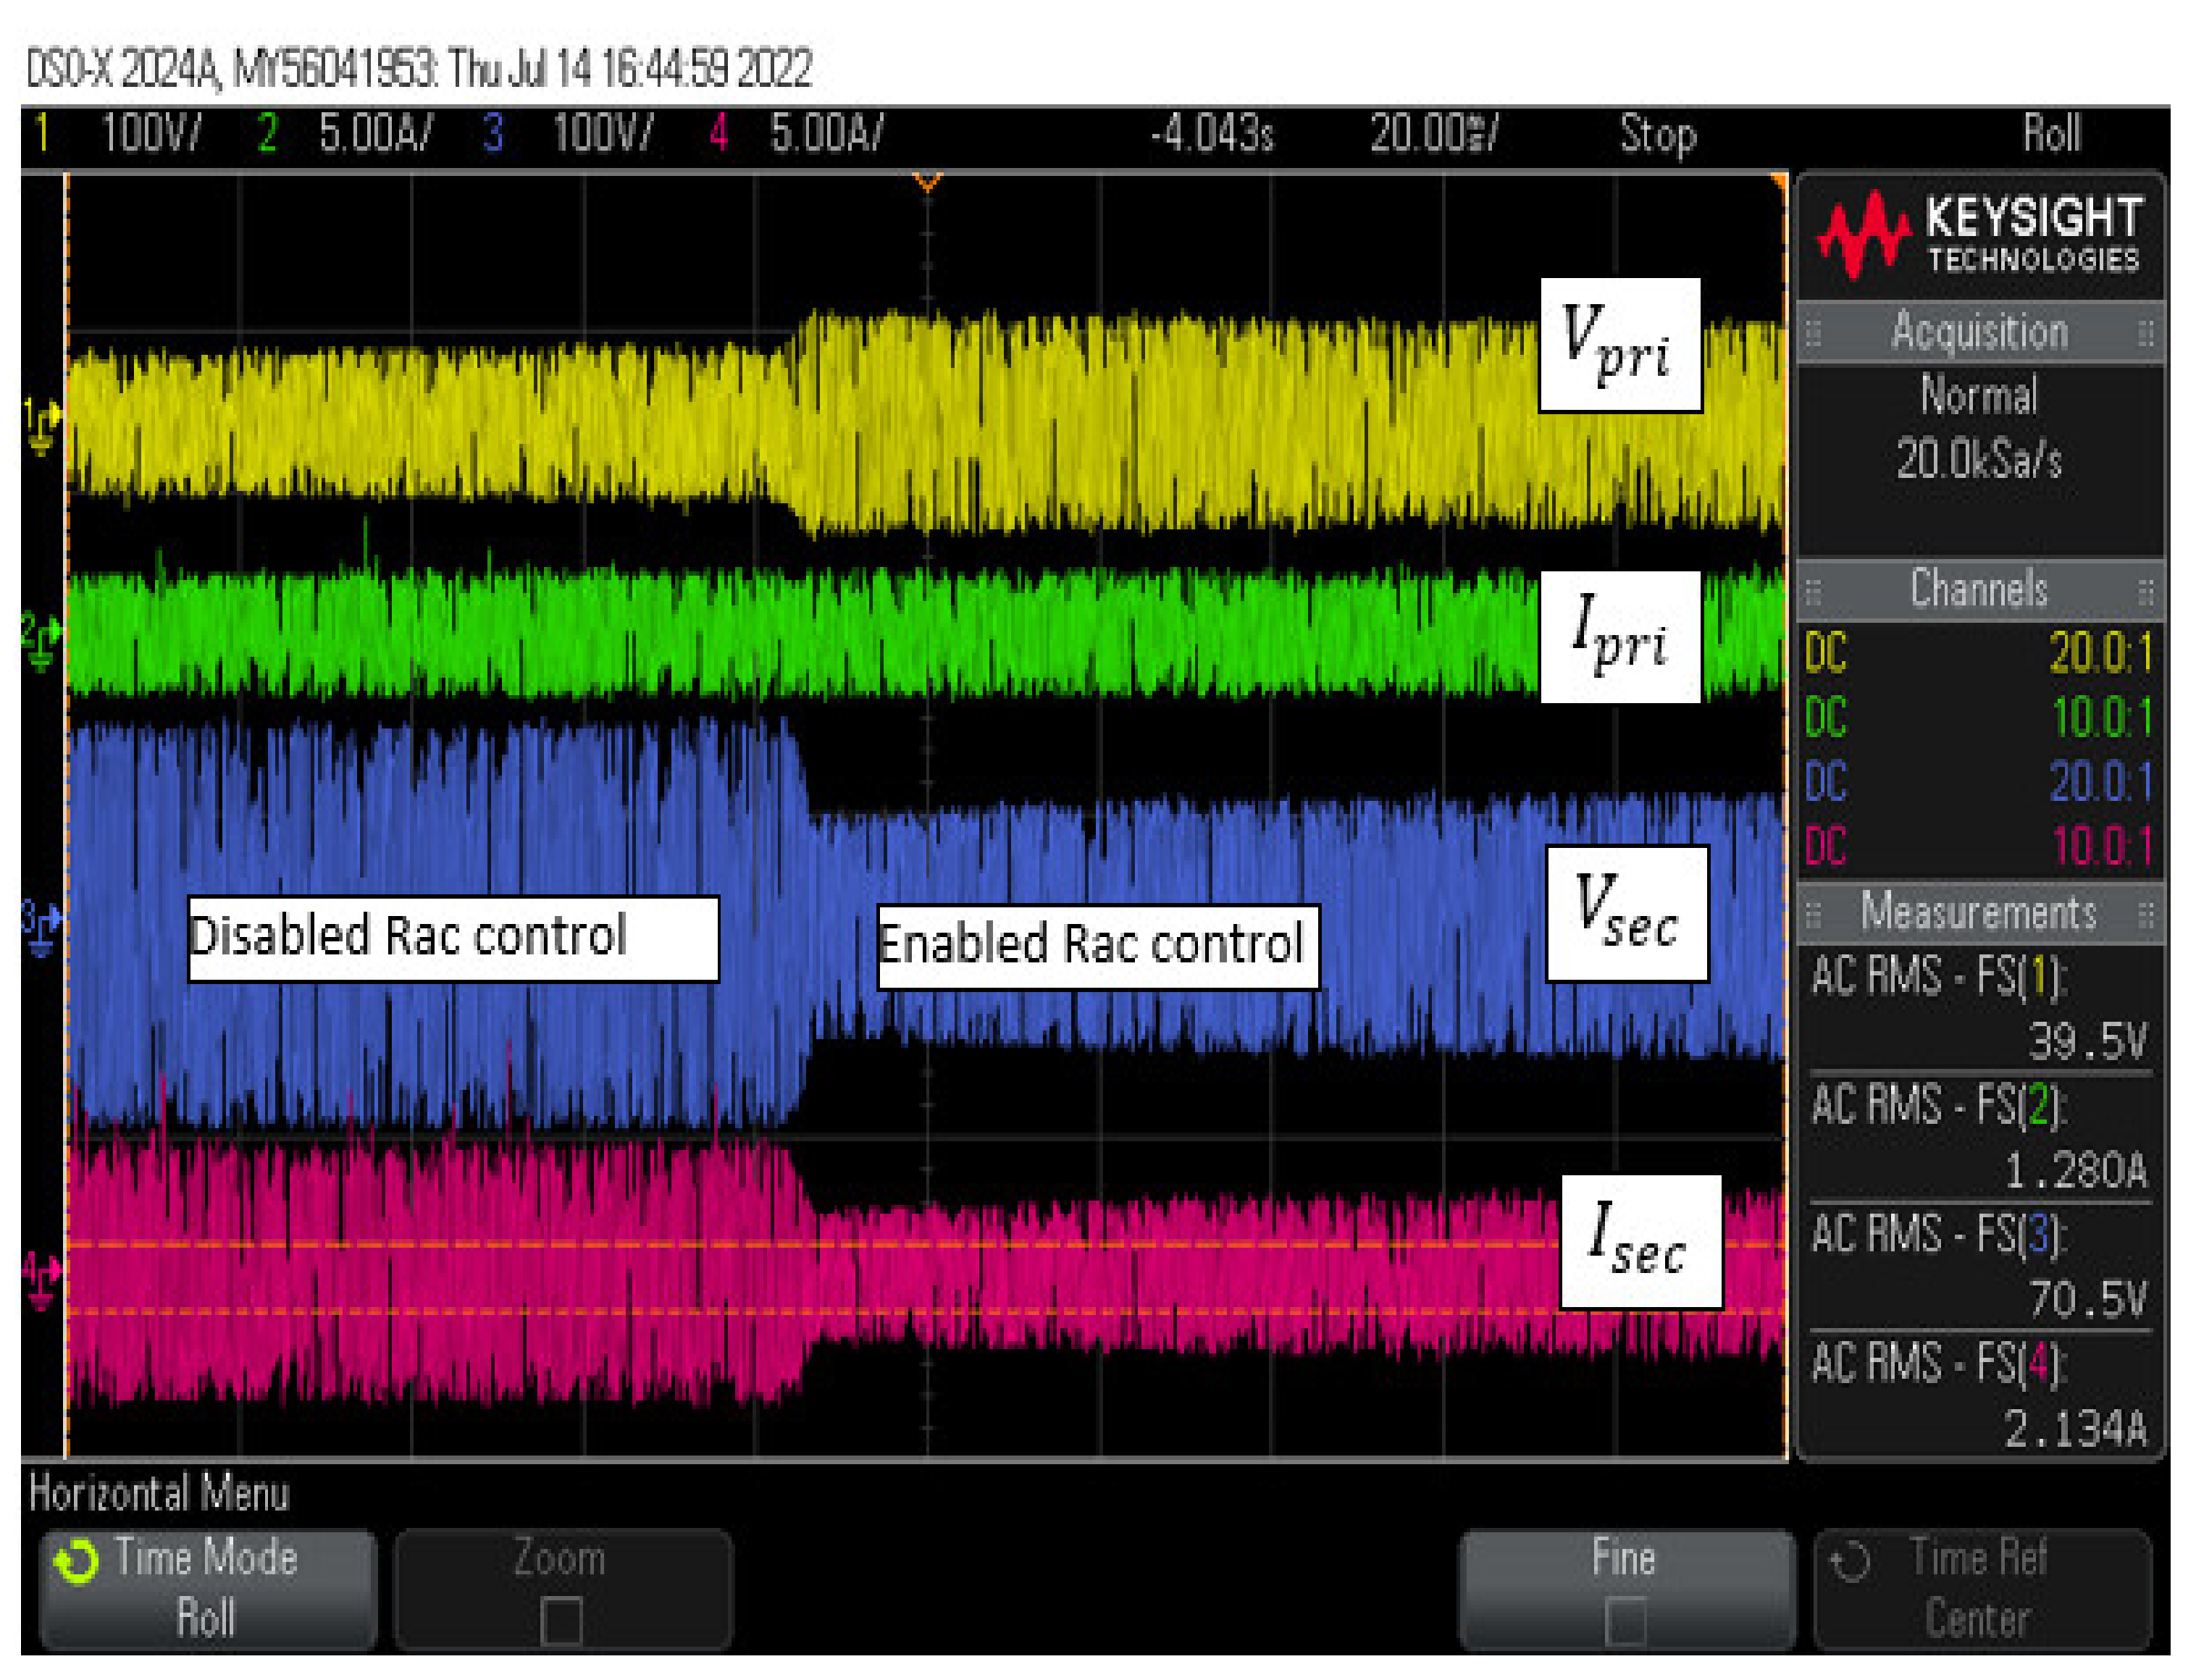The height and width of the screenshot is (1680, 2196).
Task: Click Time Mode rotary arrow icon
Action: tap(76, 1562)
